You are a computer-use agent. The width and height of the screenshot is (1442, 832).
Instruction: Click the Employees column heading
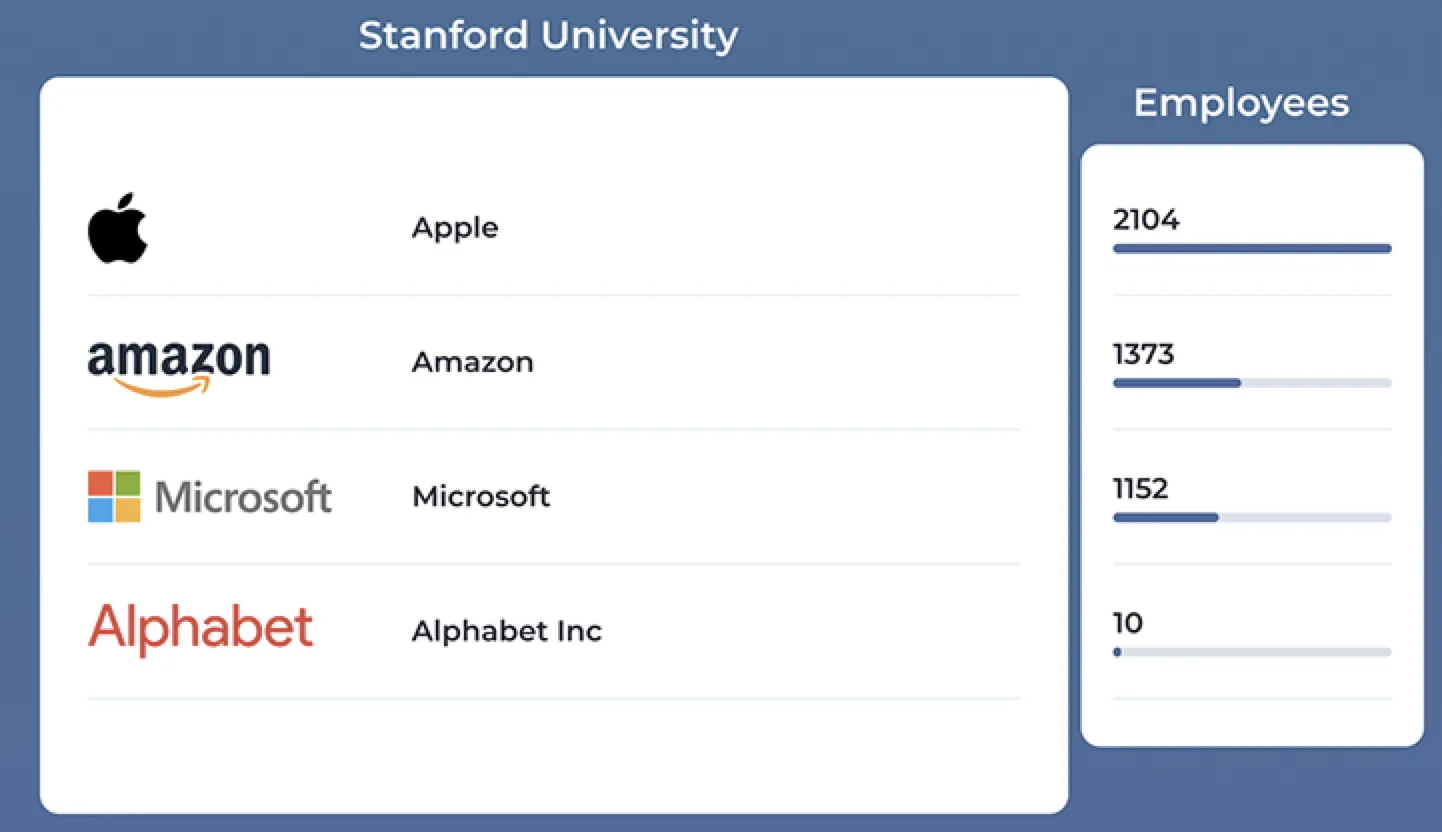click(1241, 103)
